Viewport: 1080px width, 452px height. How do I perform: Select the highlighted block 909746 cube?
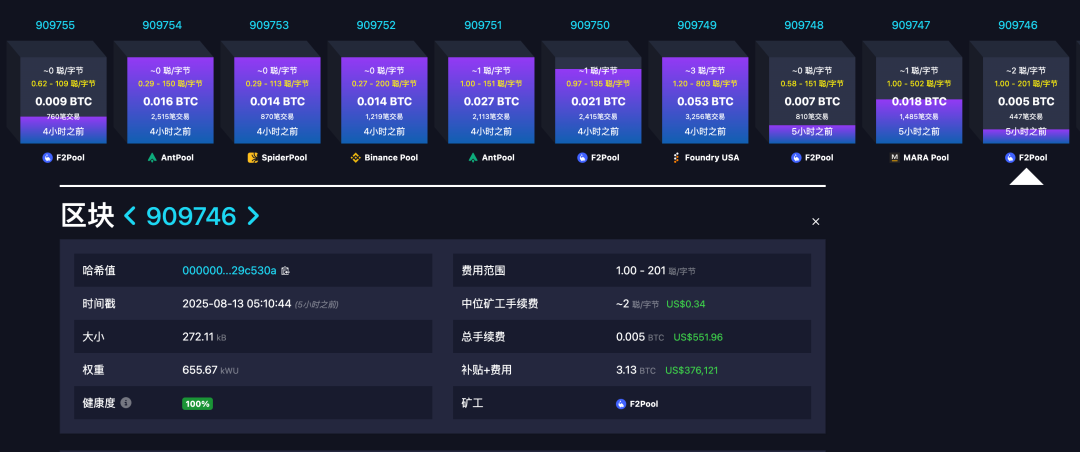pos(1026,100)
